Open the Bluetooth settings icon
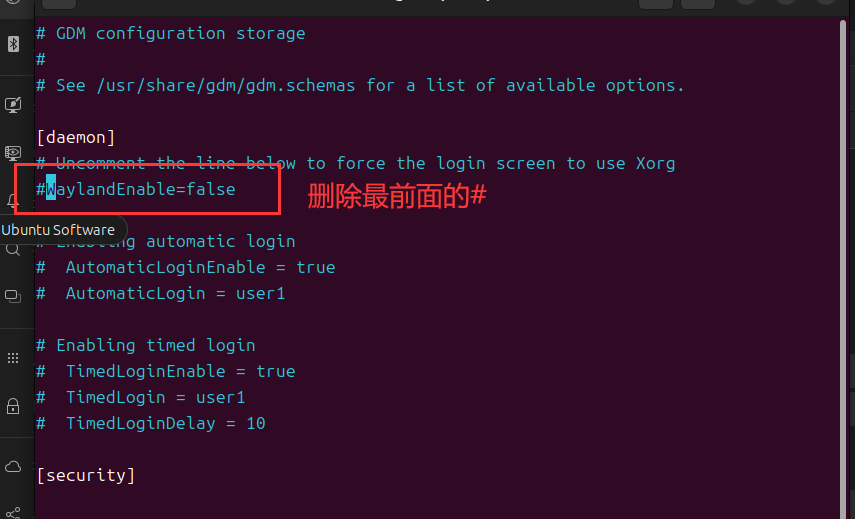Screen dimensions: 855x519 (x=13, y=44)
